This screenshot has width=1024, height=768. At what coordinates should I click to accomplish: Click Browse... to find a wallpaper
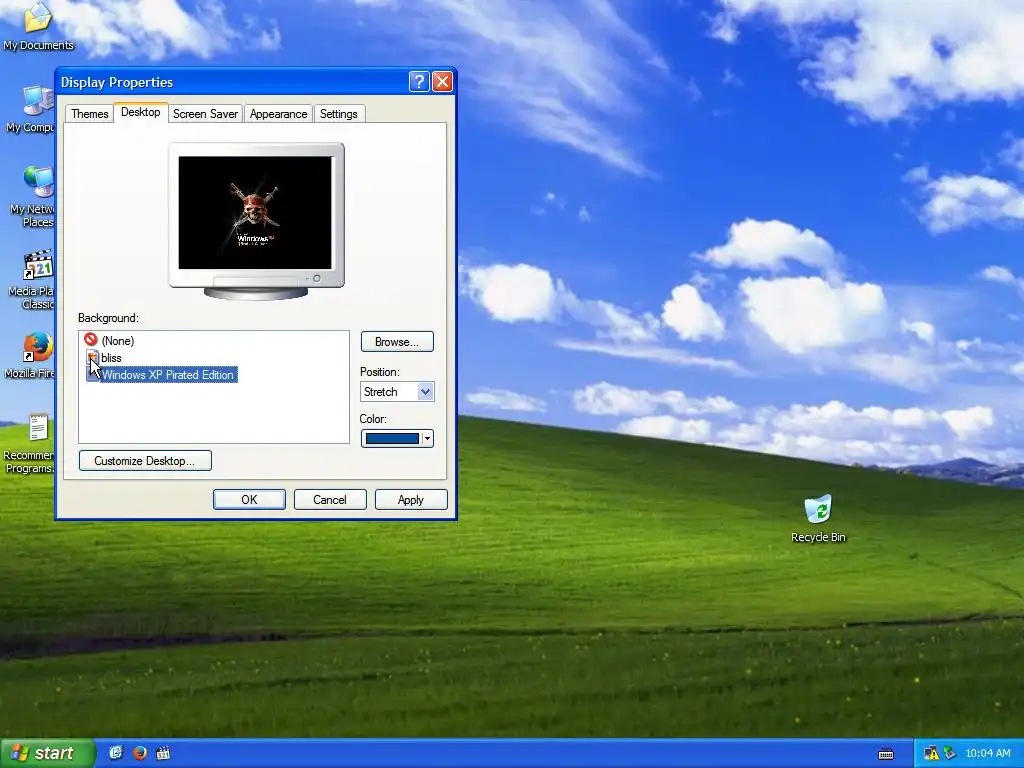pos(396,342)
